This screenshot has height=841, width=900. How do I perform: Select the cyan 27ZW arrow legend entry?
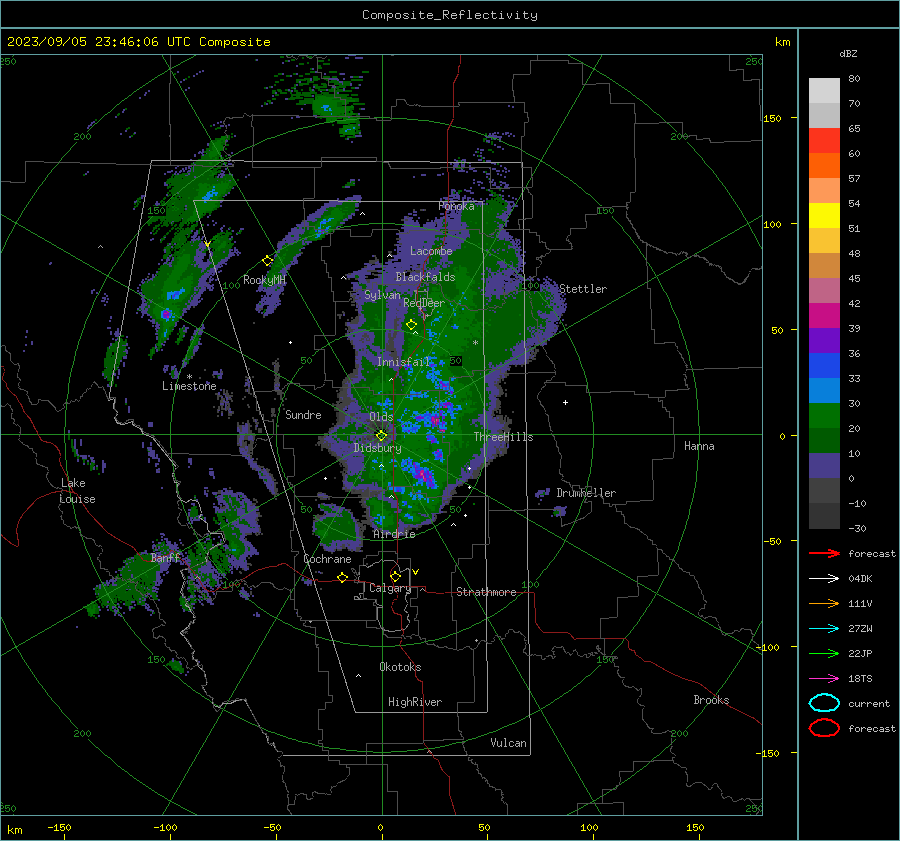tap(824, 629)
